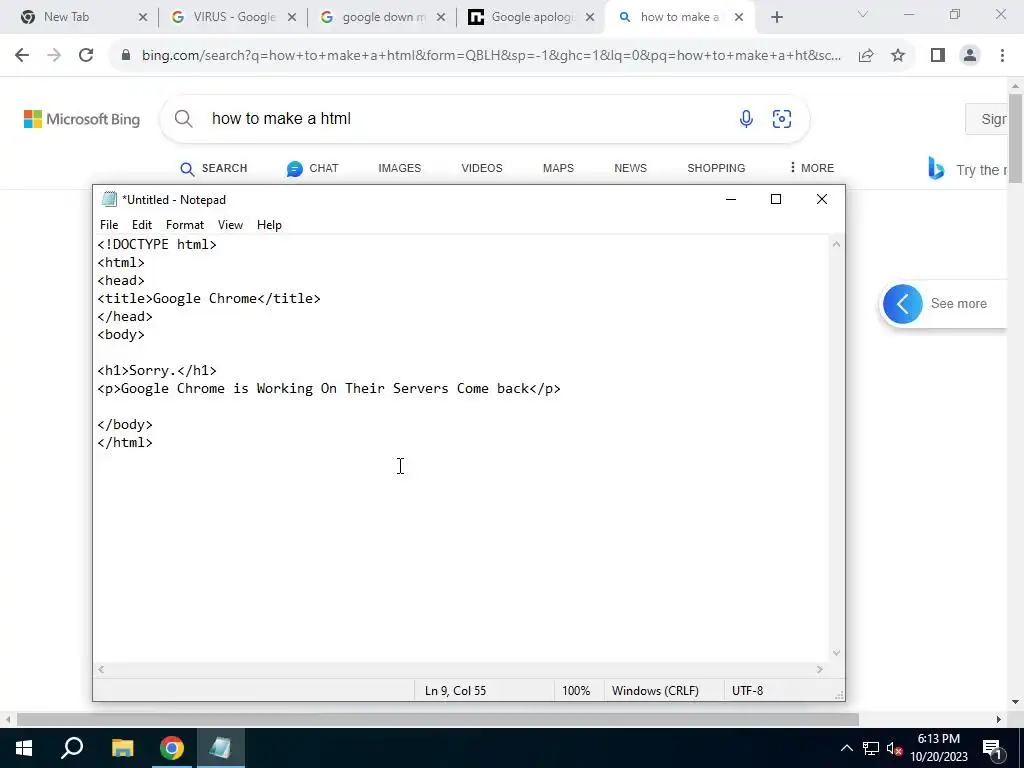Open the muted volume tray icon
This screenshot has height=768, width=1024.
coord(895,749)
